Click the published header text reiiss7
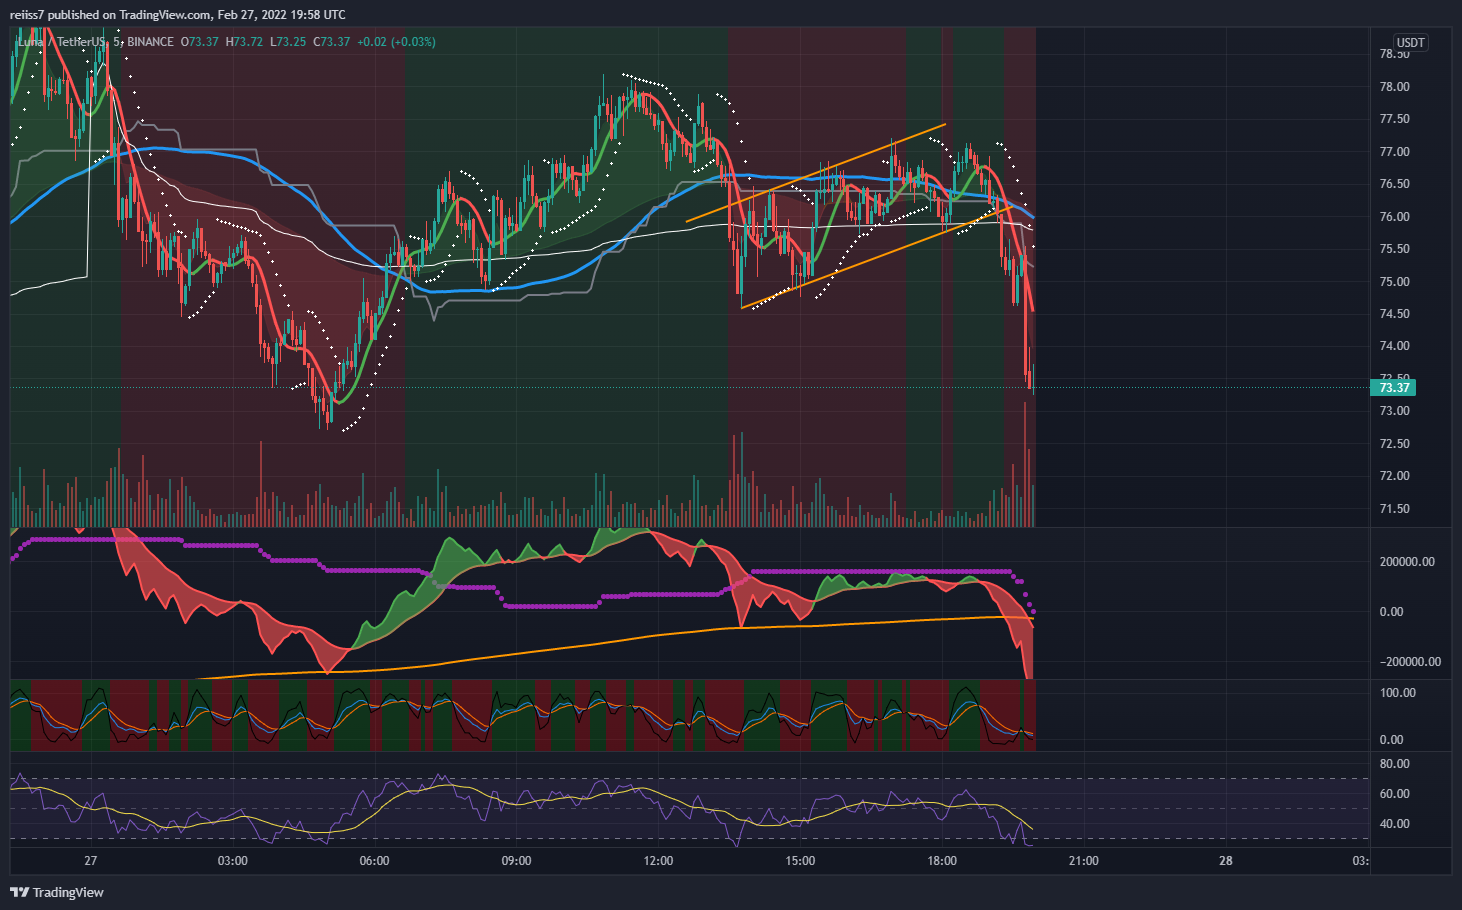Image resolution: width=1462 pixels, height=910 pixels. point(28,15)
